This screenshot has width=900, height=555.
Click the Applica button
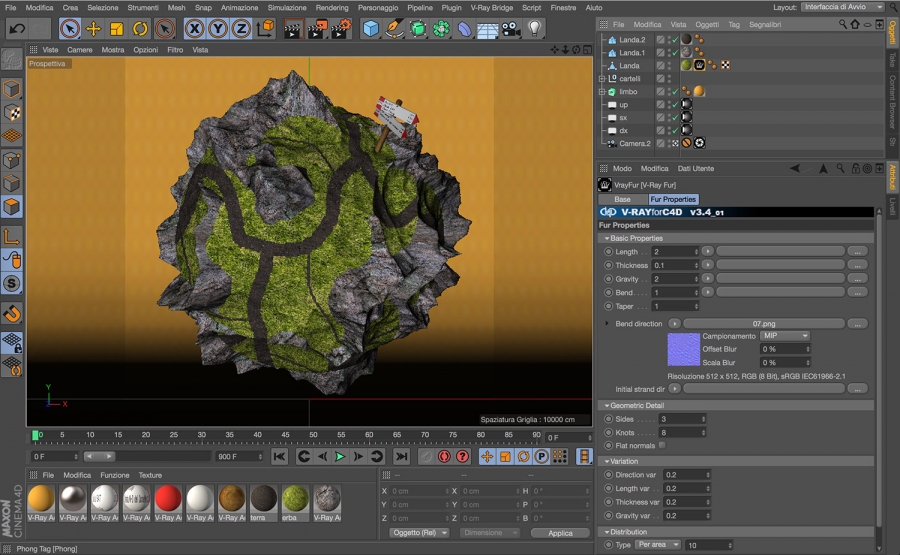pyautogui.click(x=560, y=533)
